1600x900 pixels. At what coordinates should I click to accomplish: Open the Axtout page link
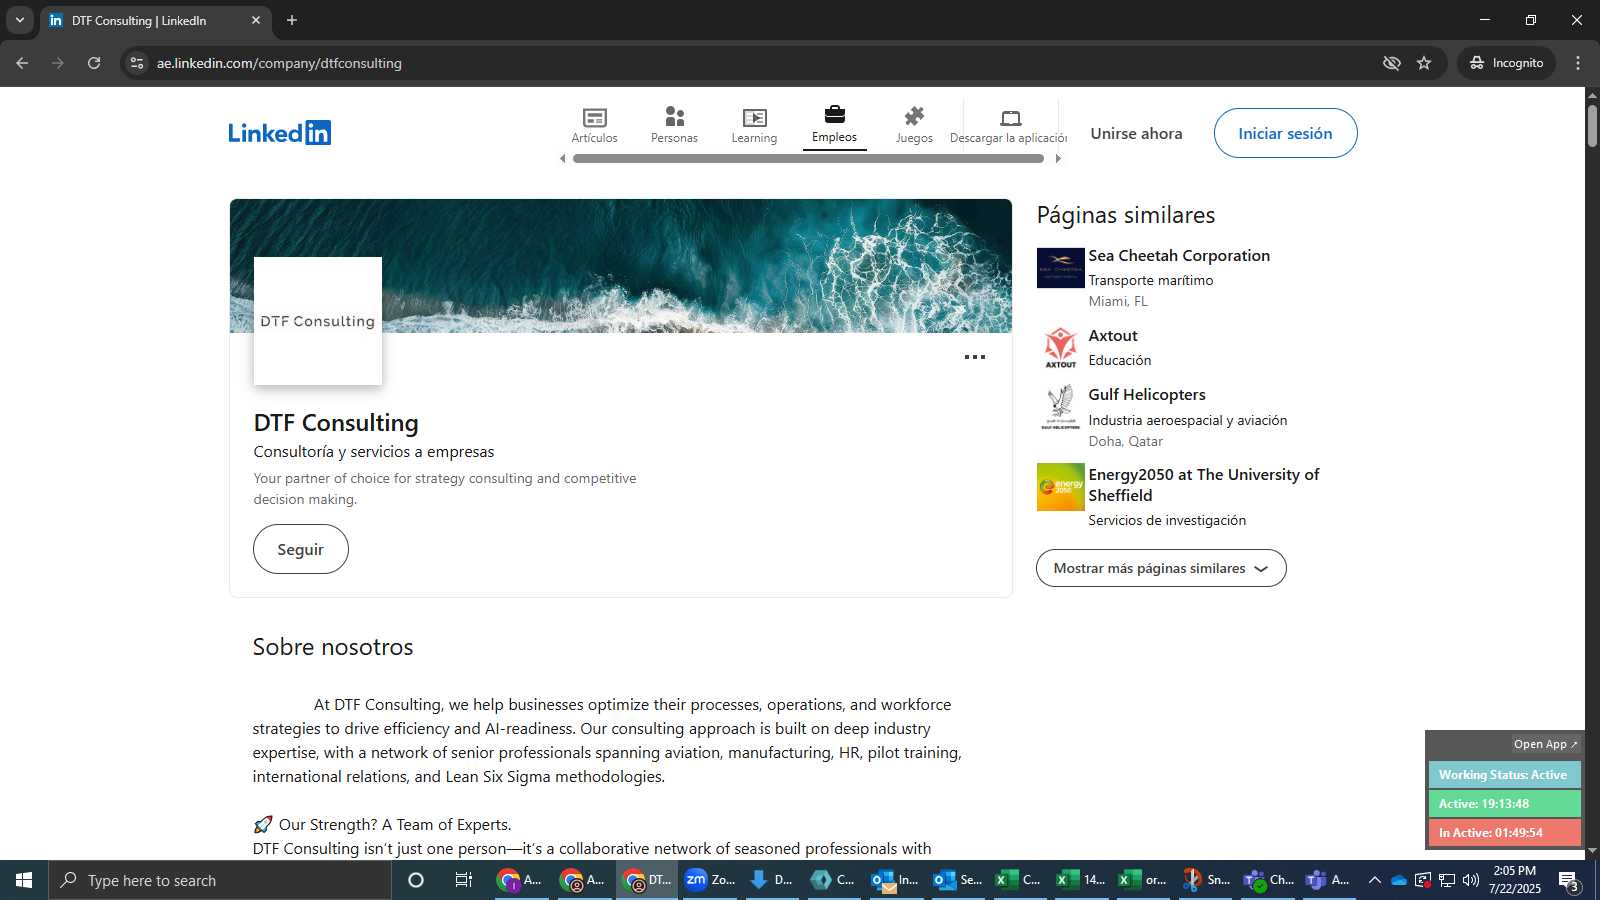1113,336
